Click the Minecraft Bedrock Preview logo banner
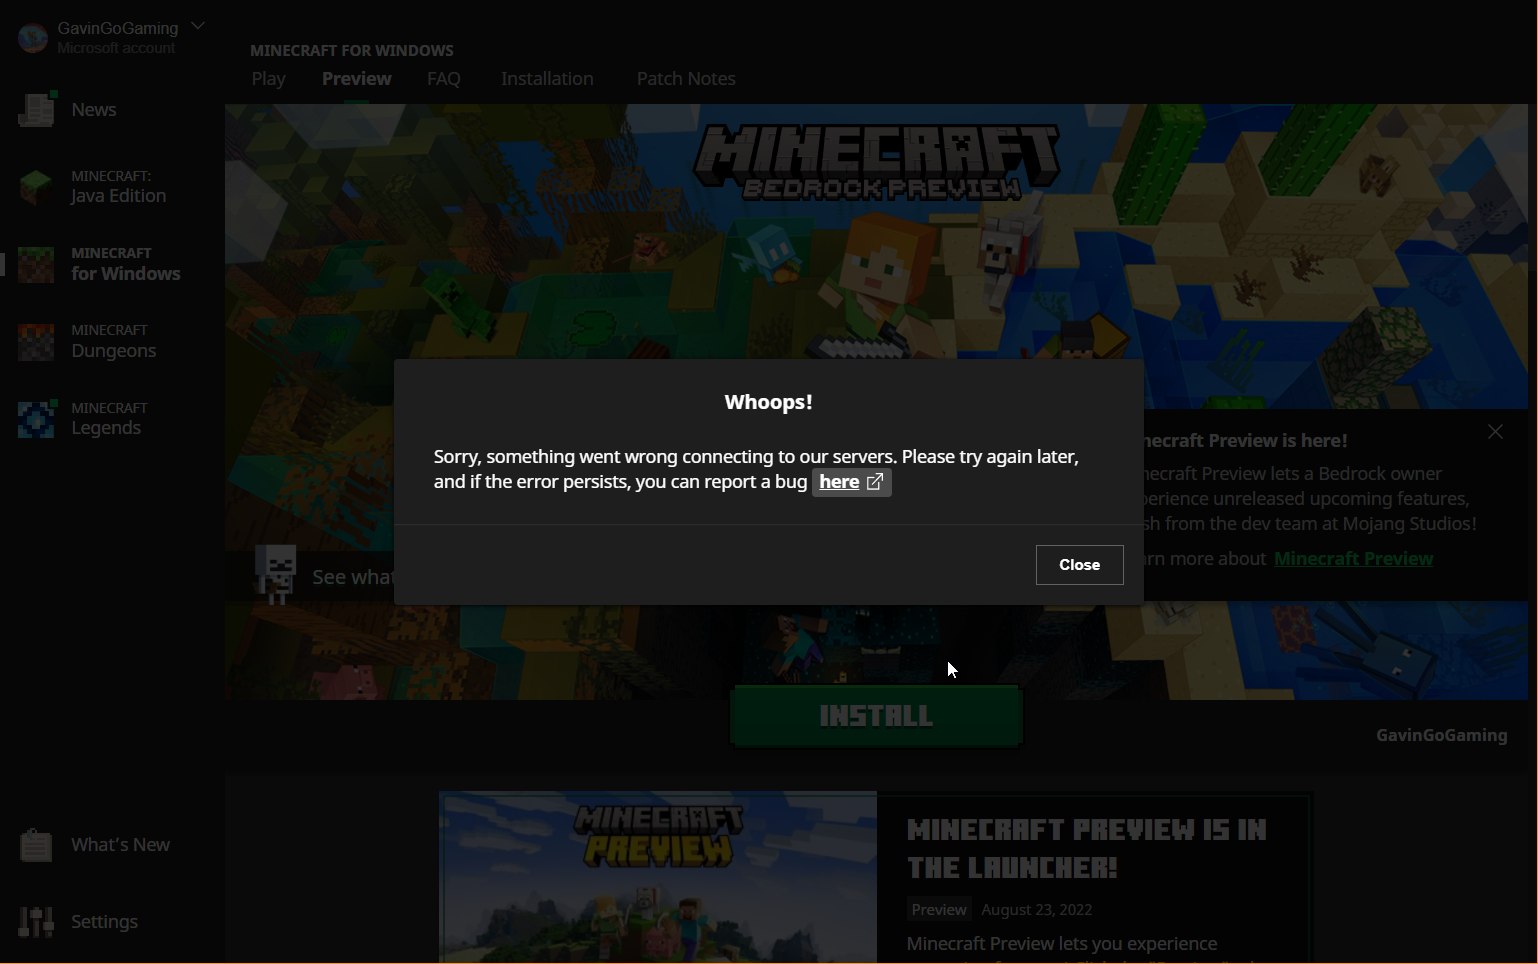The image size is (1538, 964). click(877, 162)
